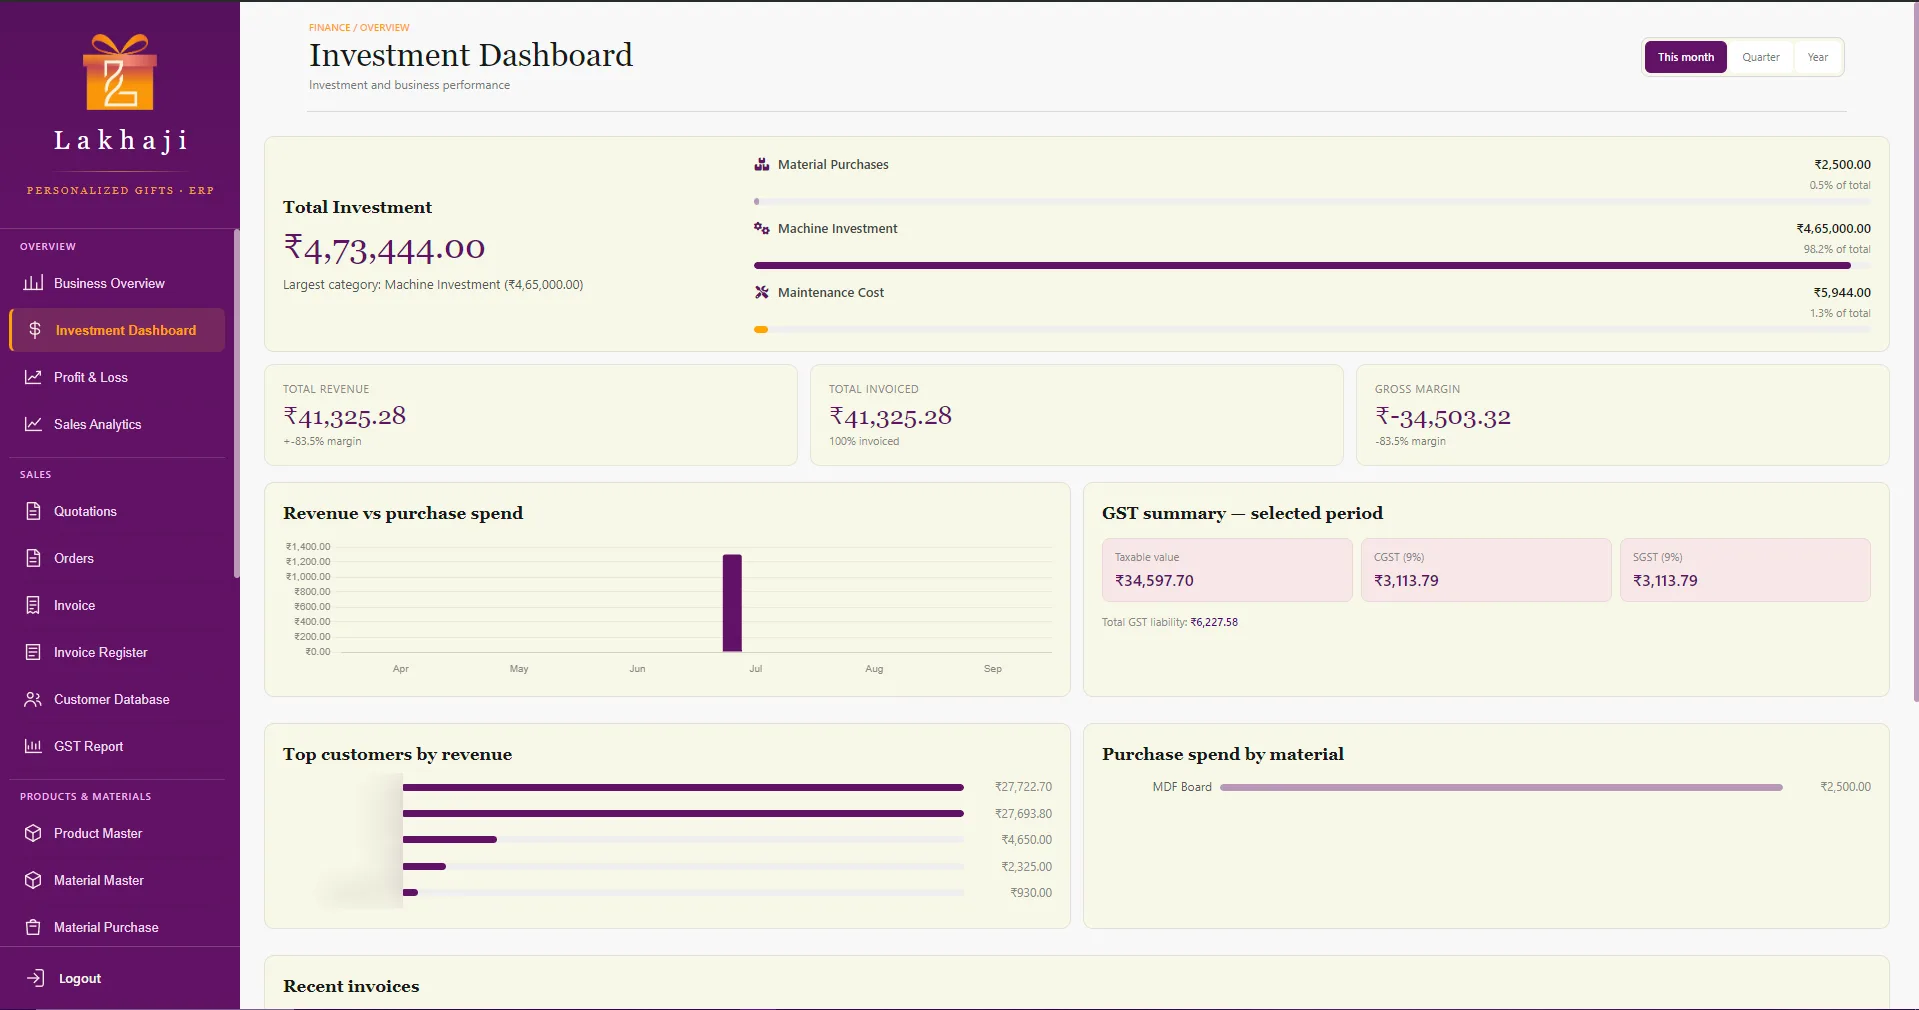Click the Product Master box icon

point(33,833)
